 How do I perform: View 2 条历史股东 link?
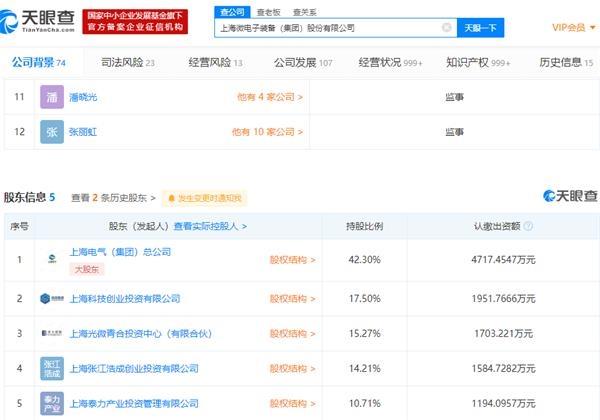pos(114,198)
